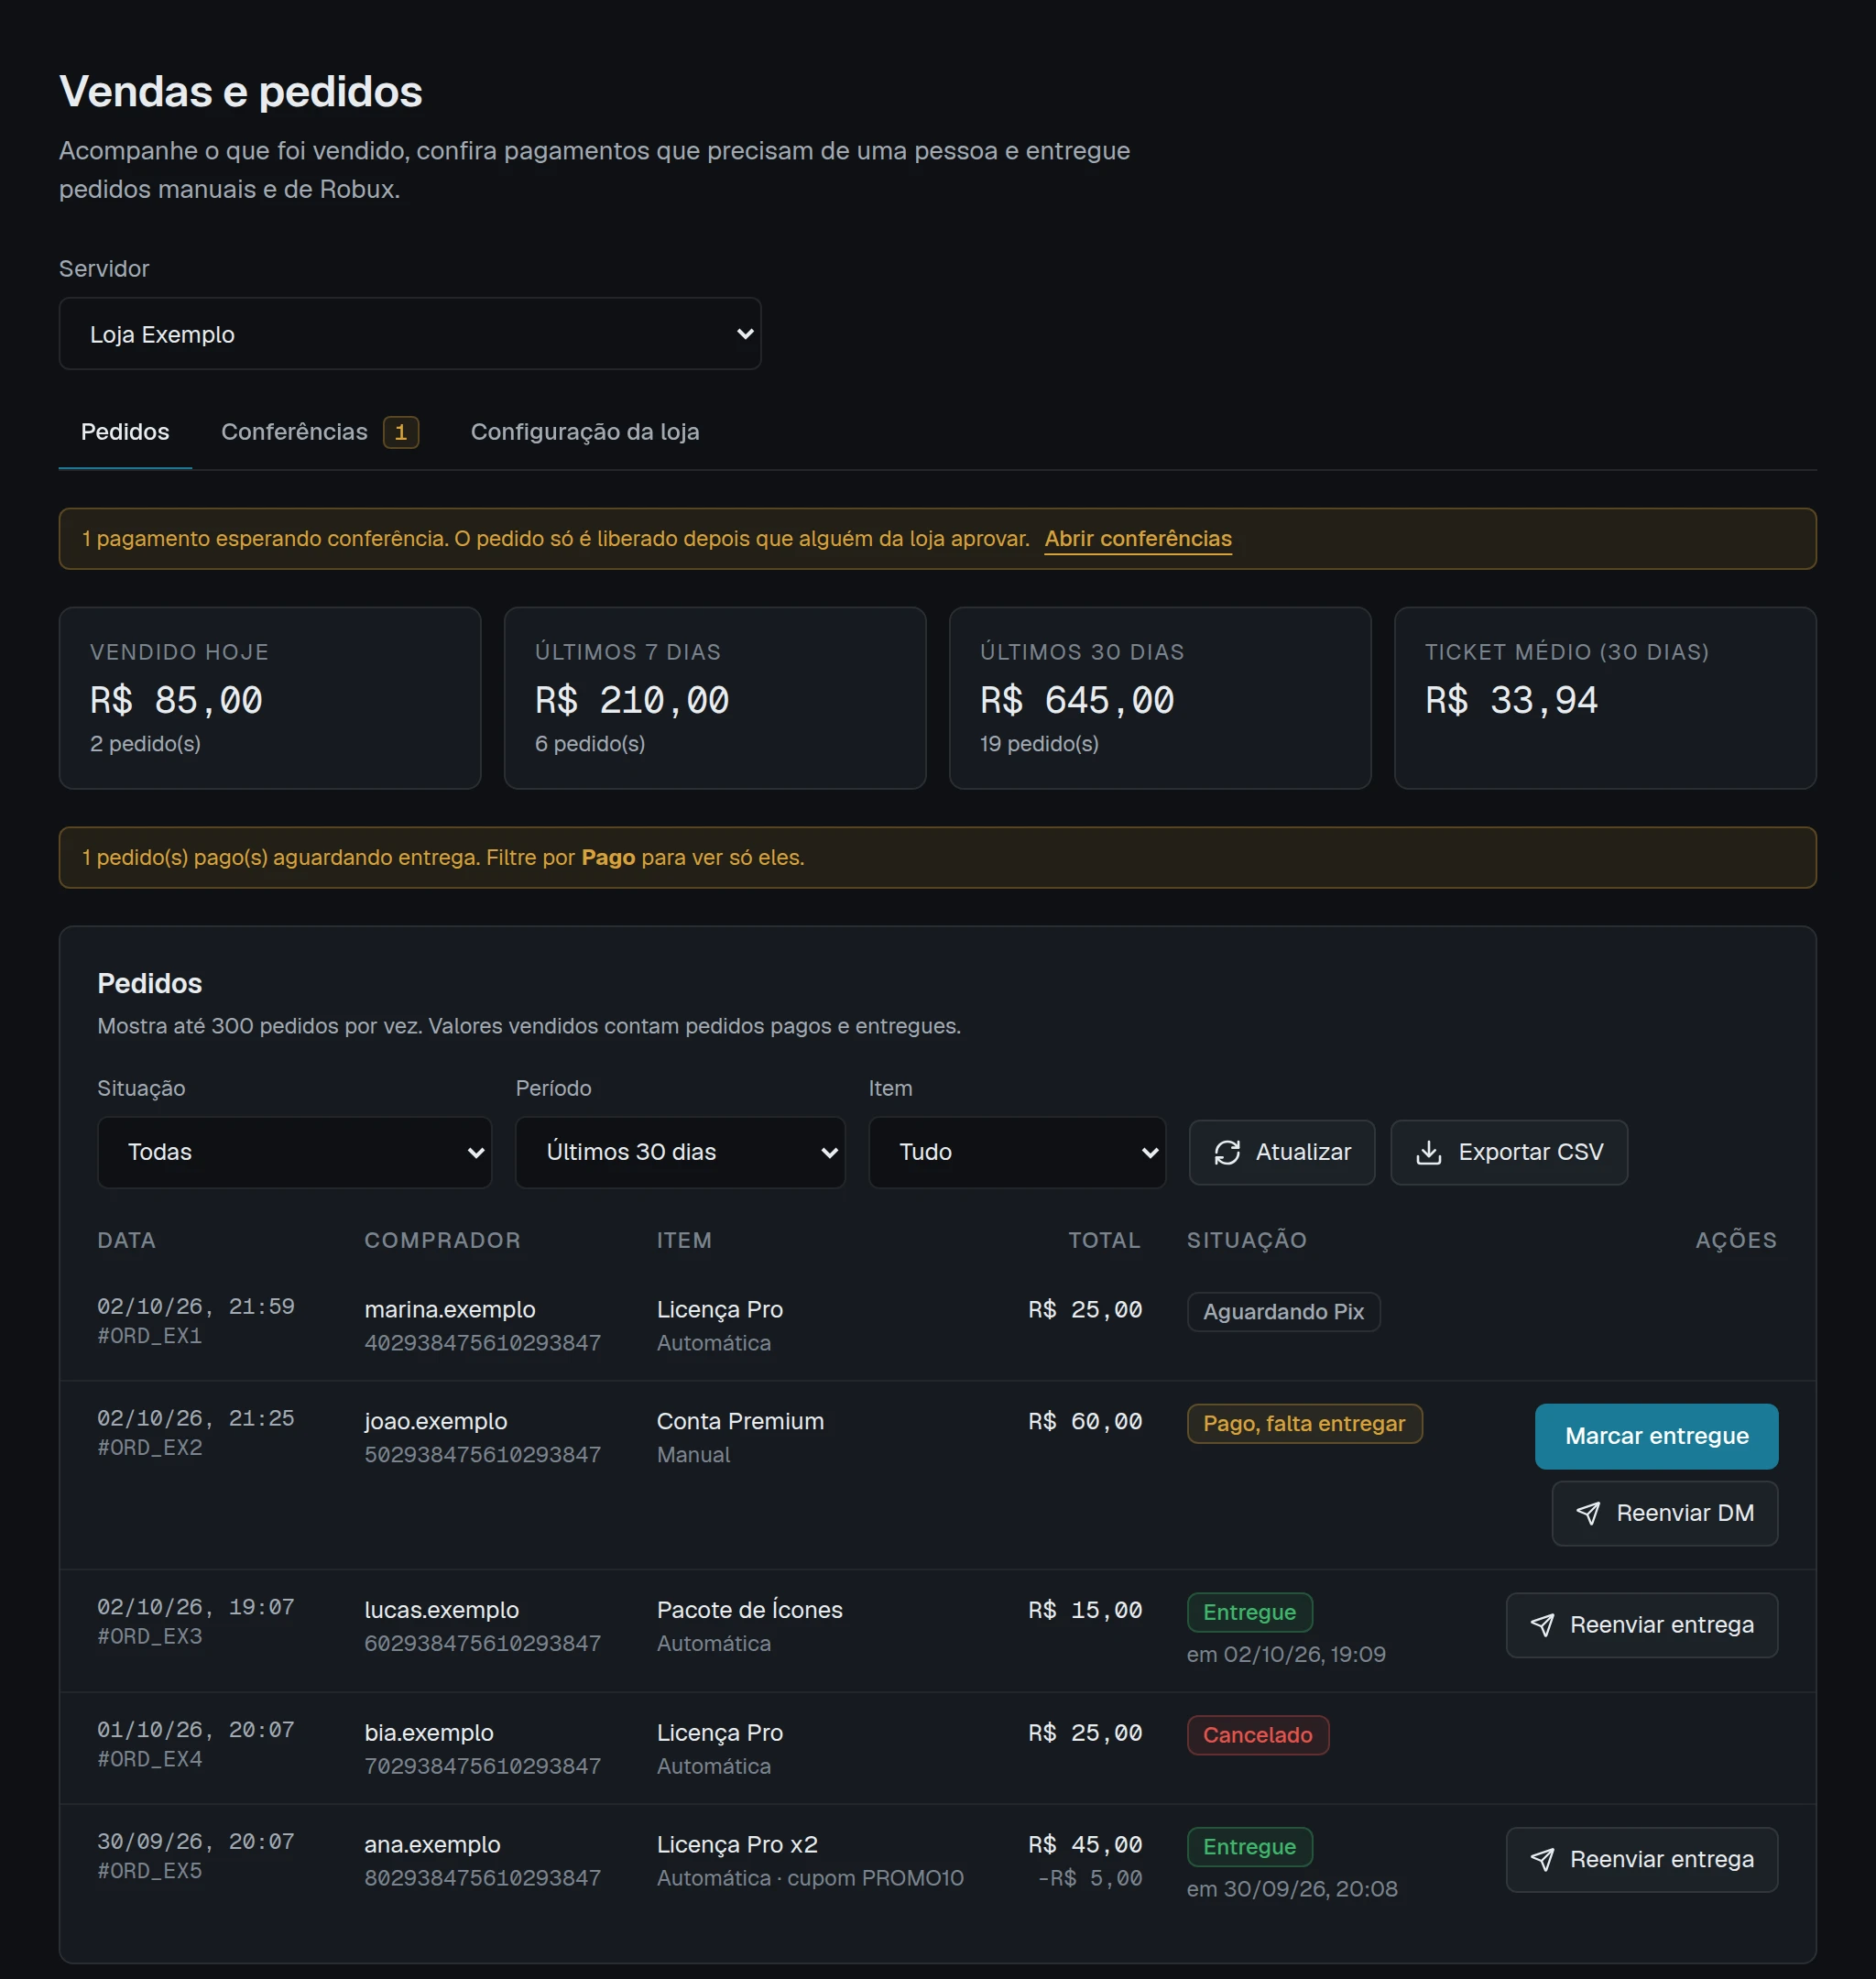1876x1979 pixels.
Task: Click order ID #ORD_EX5
Action: [x=150, y=1871]
